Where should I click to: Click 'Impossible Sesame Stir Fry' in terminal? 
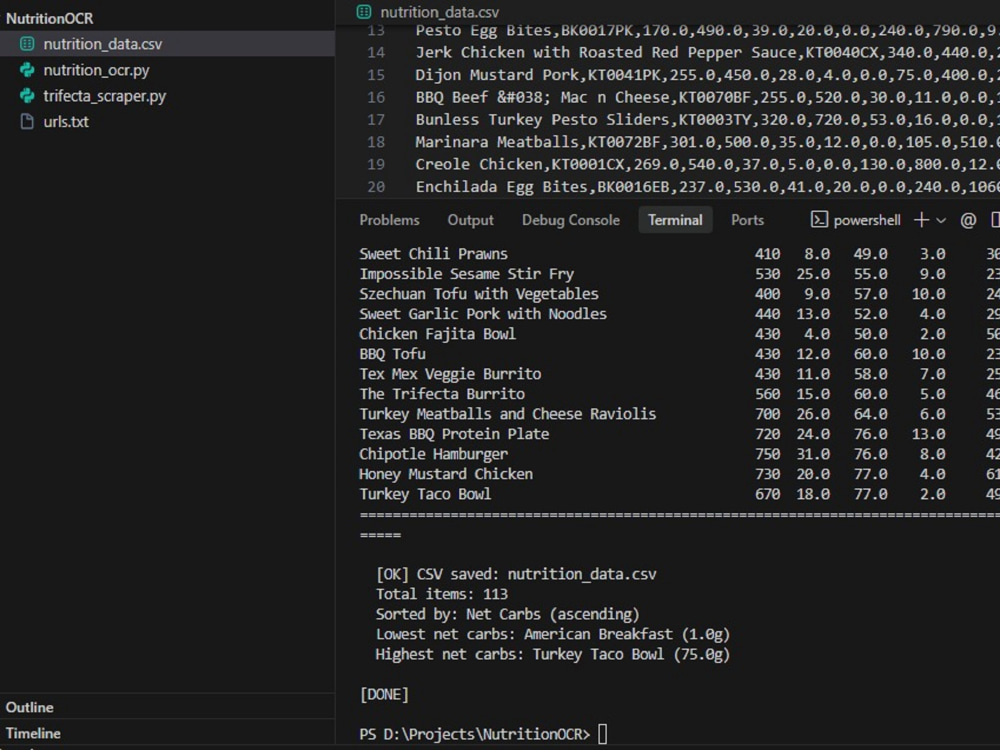466,274
